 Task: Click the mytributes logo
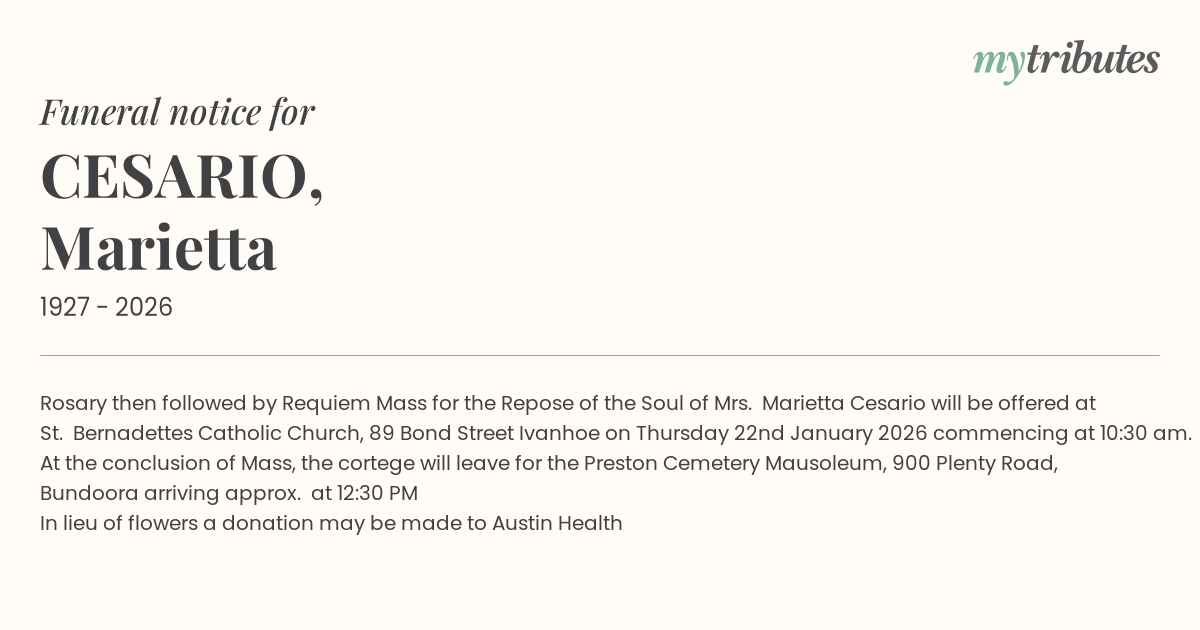click(1065, 61)
